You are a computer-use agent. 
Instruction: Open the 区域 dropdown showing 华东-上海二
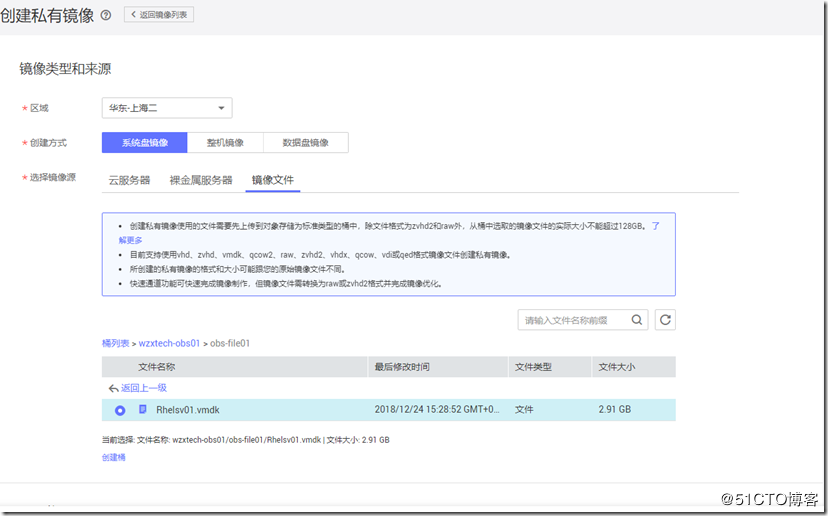pos(167,108)
